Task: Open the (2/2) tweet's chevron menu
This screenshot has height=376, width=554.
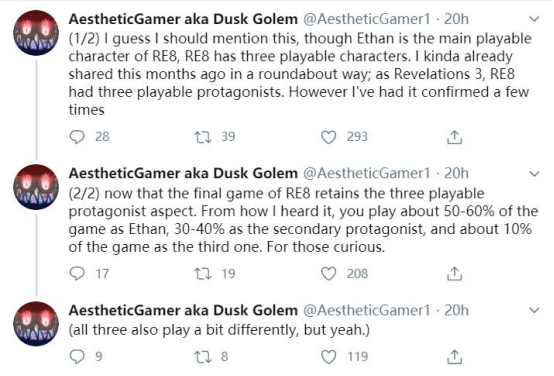Action: coord(535,174)
